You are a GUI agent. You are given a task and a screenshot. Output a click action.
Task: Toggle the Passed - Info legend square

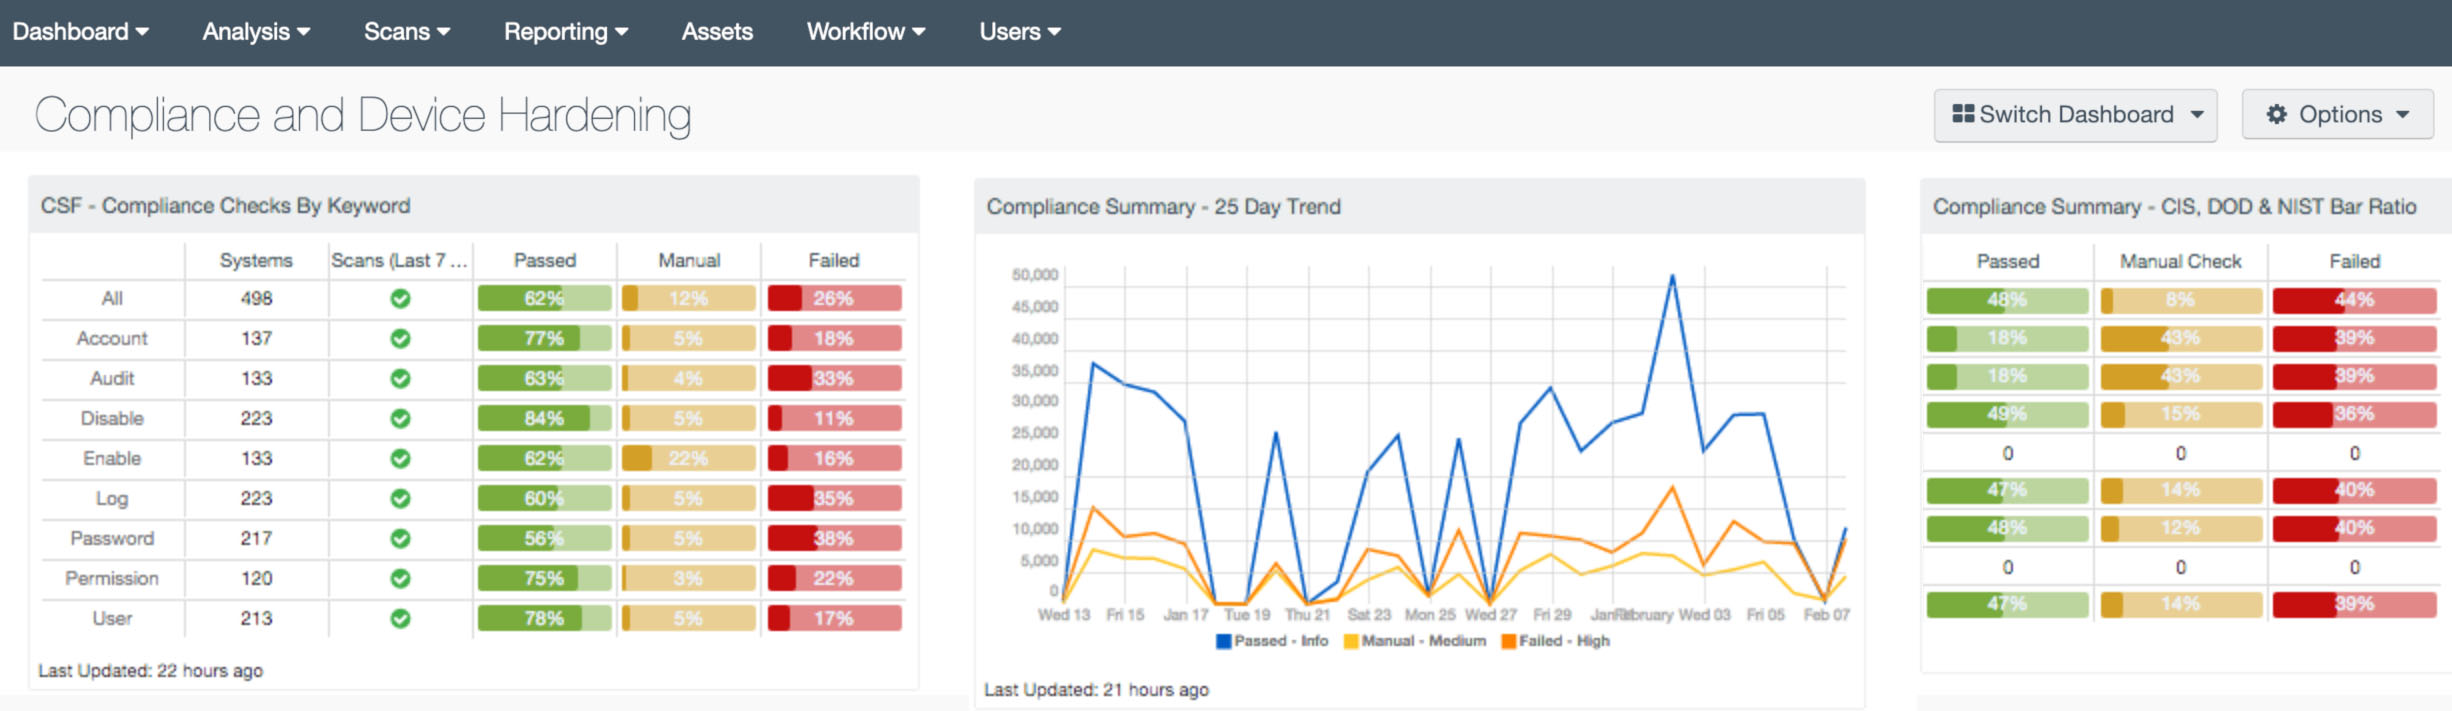tap(1222, 641)
